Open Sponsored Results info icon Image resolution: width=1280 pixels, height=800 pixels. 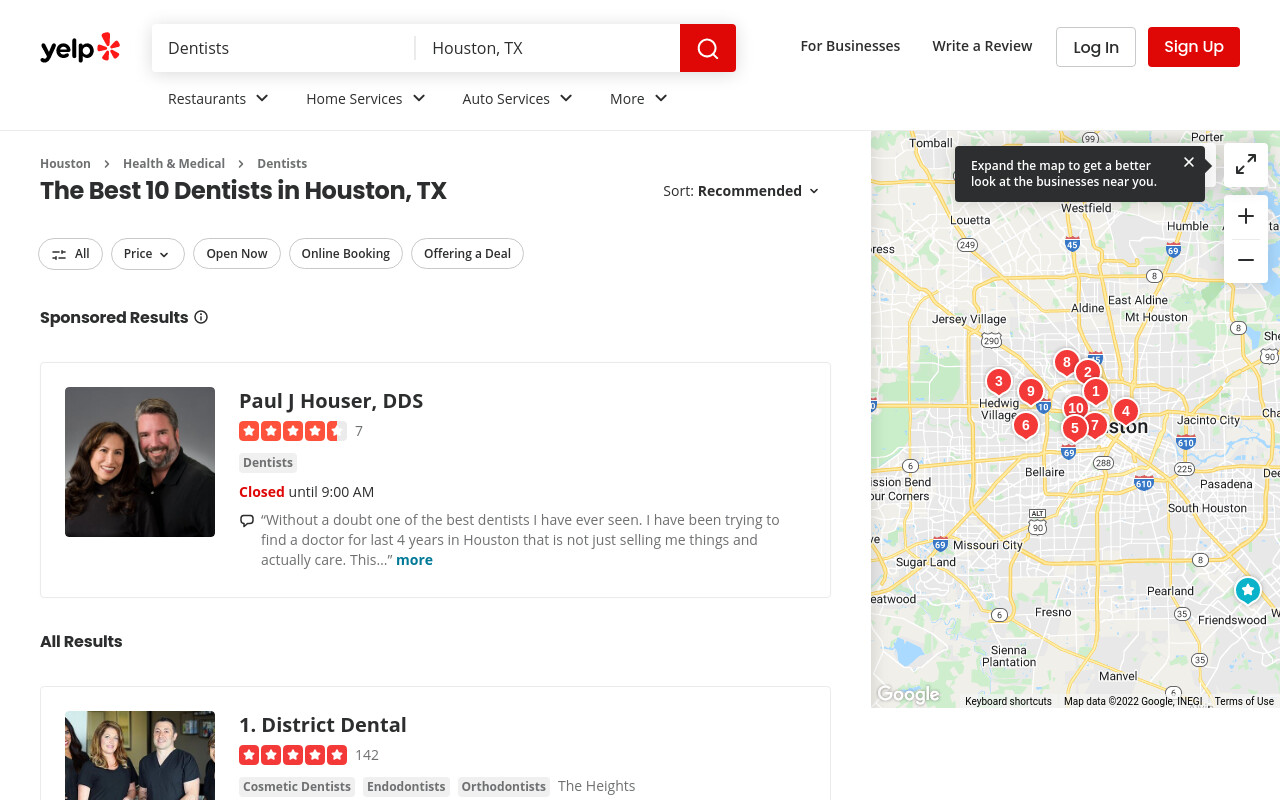201,317
